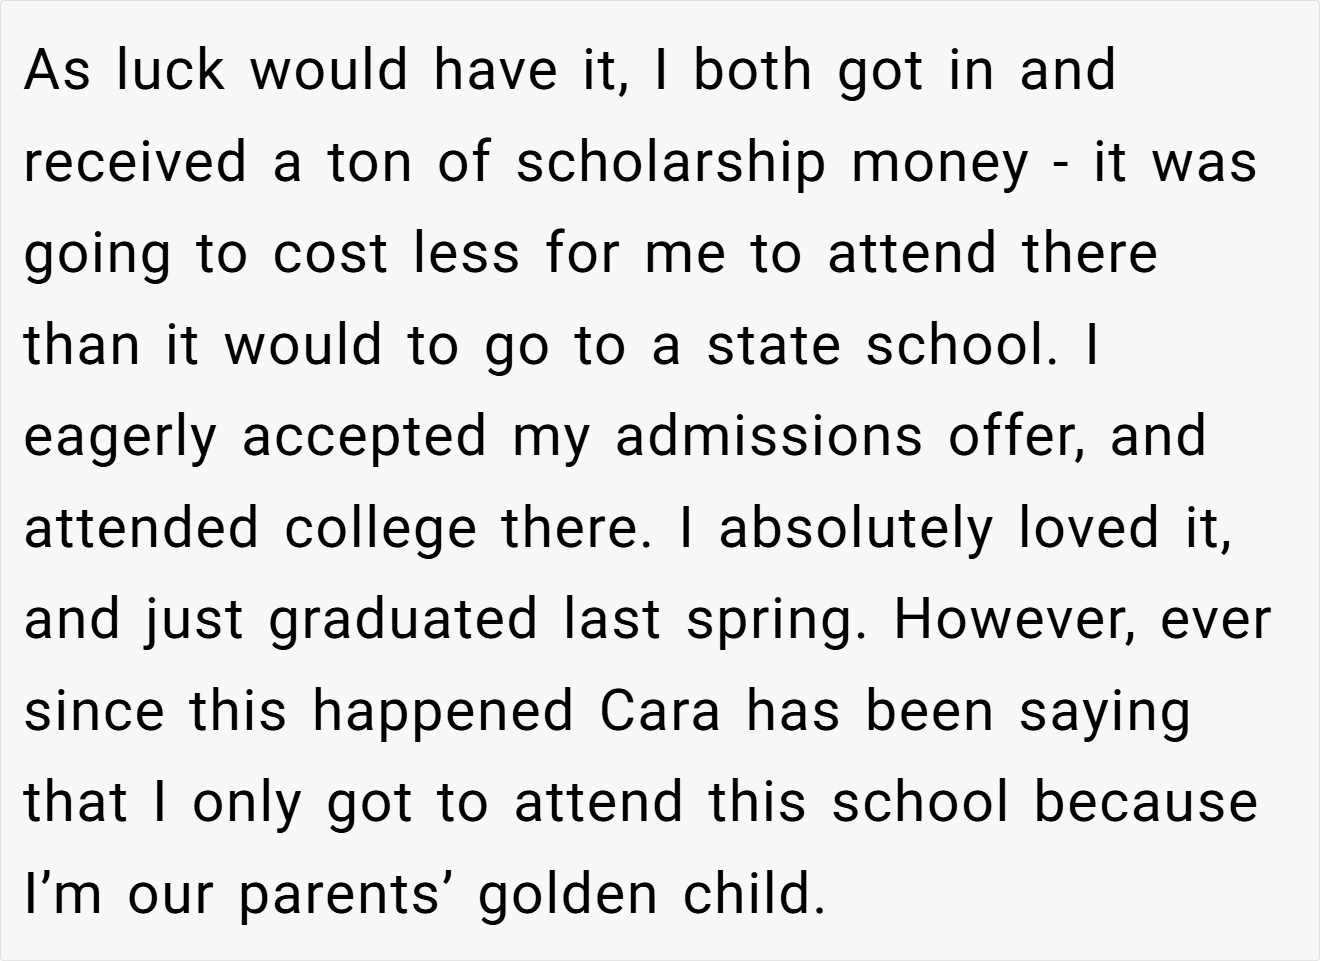Click the word "saying" after "has been"
Screen dimensions: 1320x961
1105,713
